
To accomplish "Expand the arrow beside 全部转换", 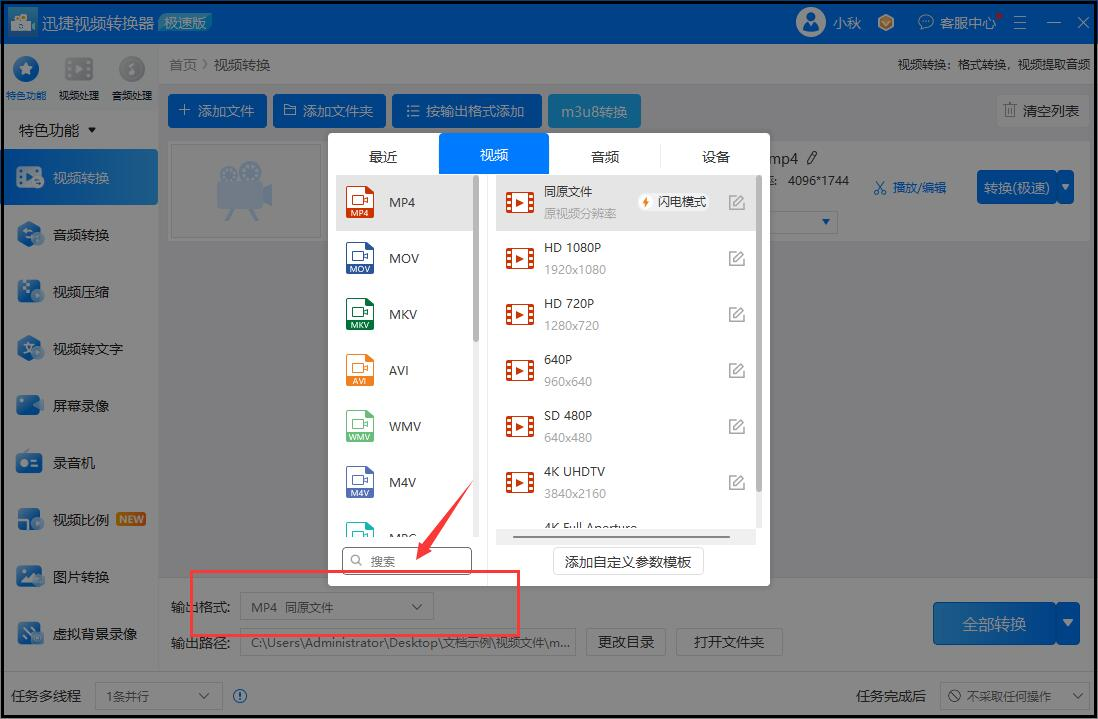I will pos(1067,623).
